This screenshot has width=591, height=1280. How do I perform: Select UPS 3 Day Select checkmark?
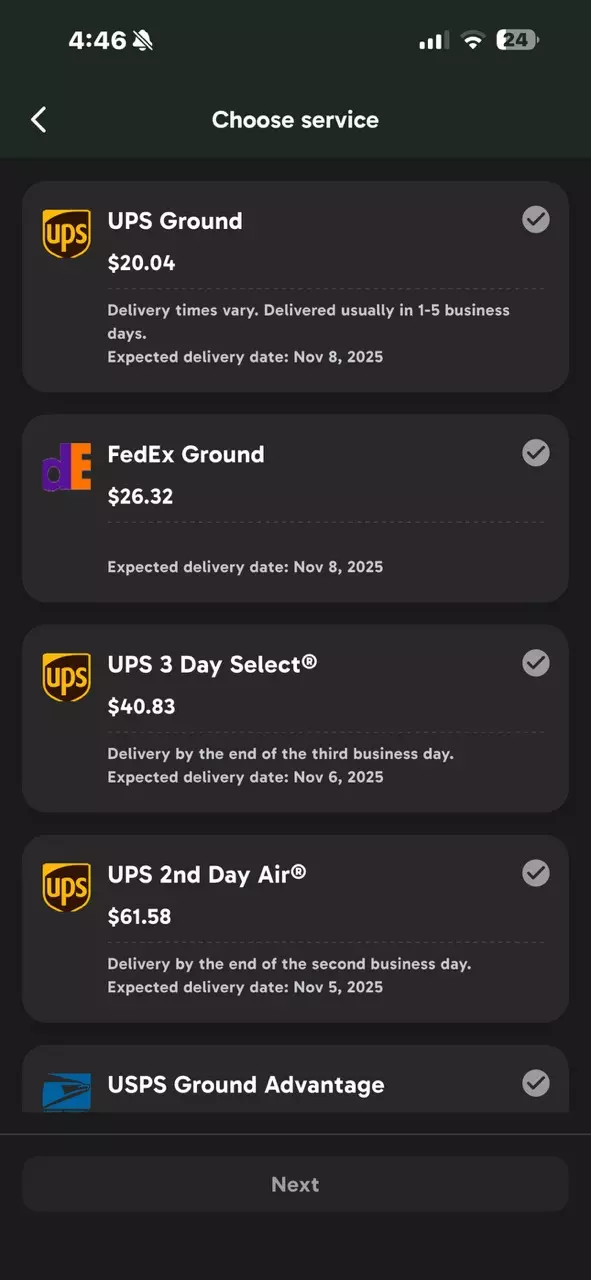536,663
